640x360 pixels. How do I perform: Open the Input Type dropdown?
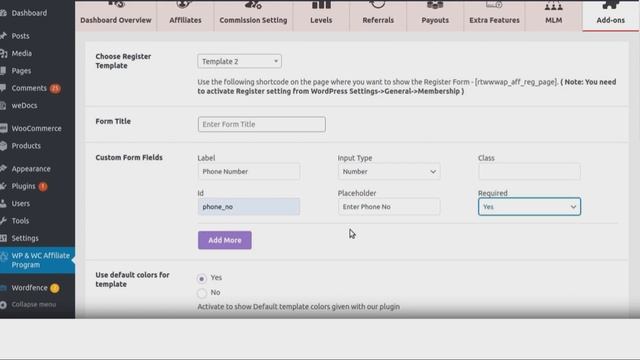[x=389, y=171]
